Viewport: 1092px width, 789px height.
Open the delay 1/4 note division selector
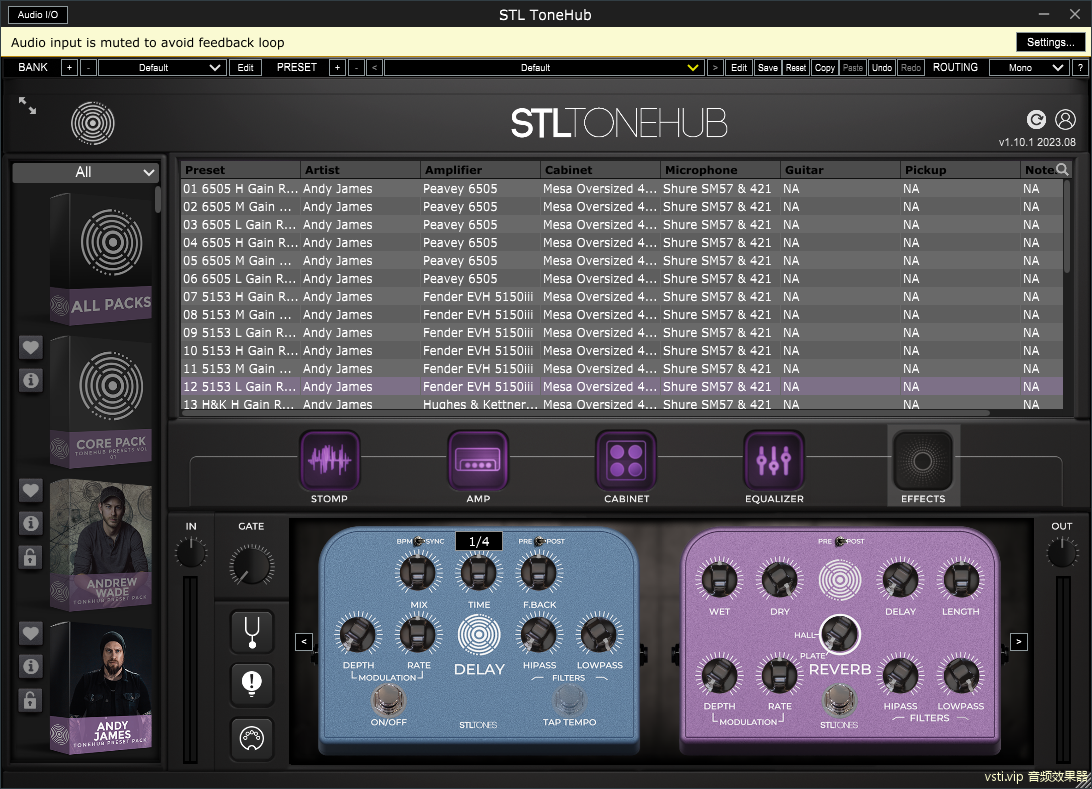pos(478,541)
